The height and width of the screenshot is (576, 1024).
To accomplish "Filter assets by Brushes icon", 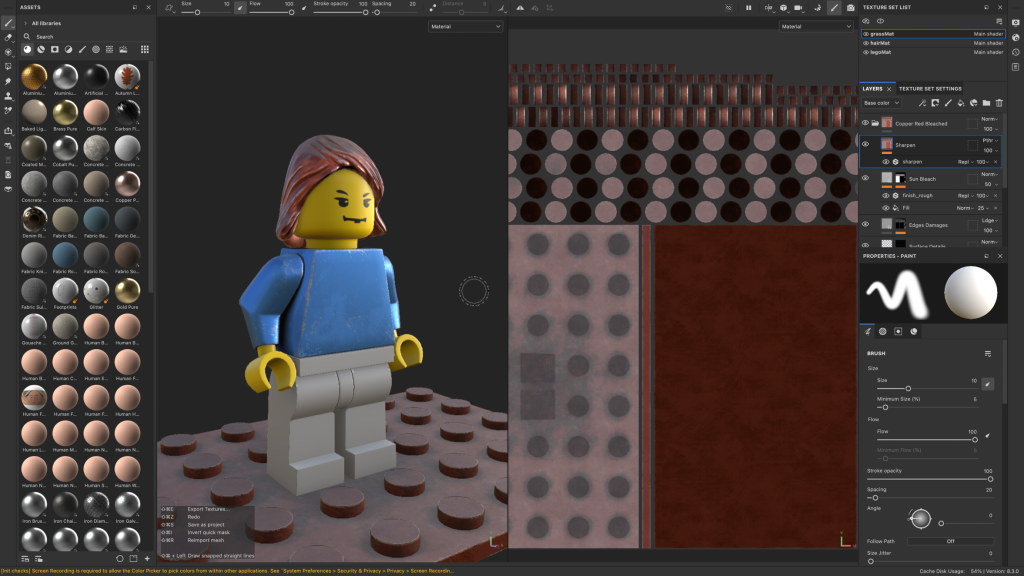I will [x=82, y=49].
